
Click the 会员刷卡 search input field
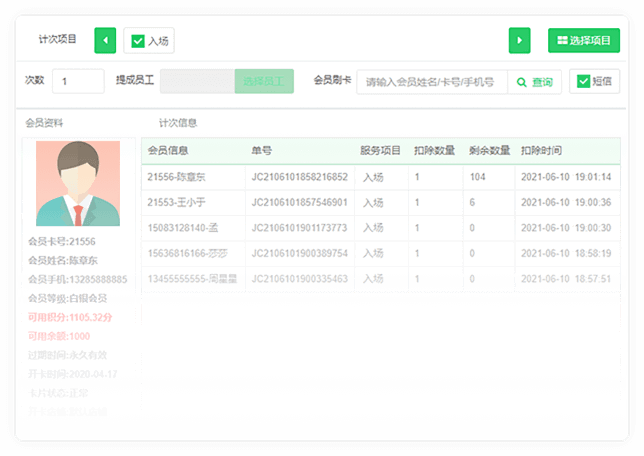432,82
